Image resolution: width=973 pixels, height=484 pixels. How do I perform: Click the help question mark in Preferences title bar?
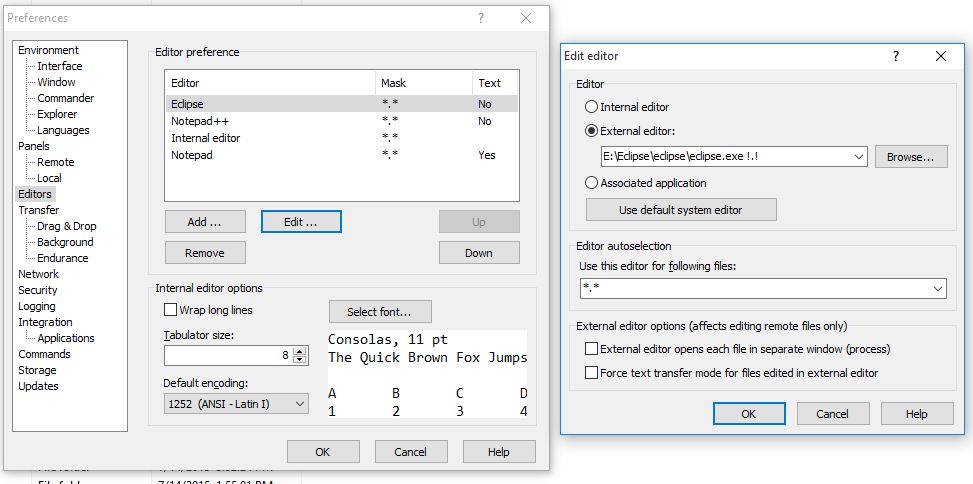(481, 18)
